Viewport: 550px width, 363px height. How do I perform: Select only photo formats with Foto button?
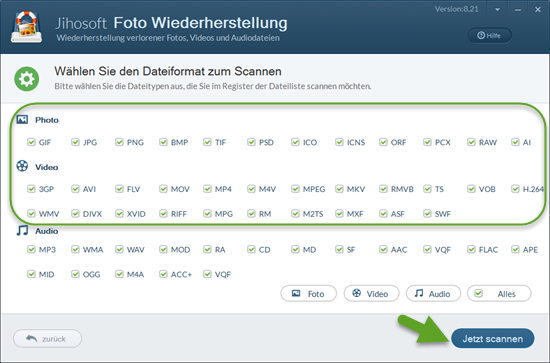[x=308, y=294]
